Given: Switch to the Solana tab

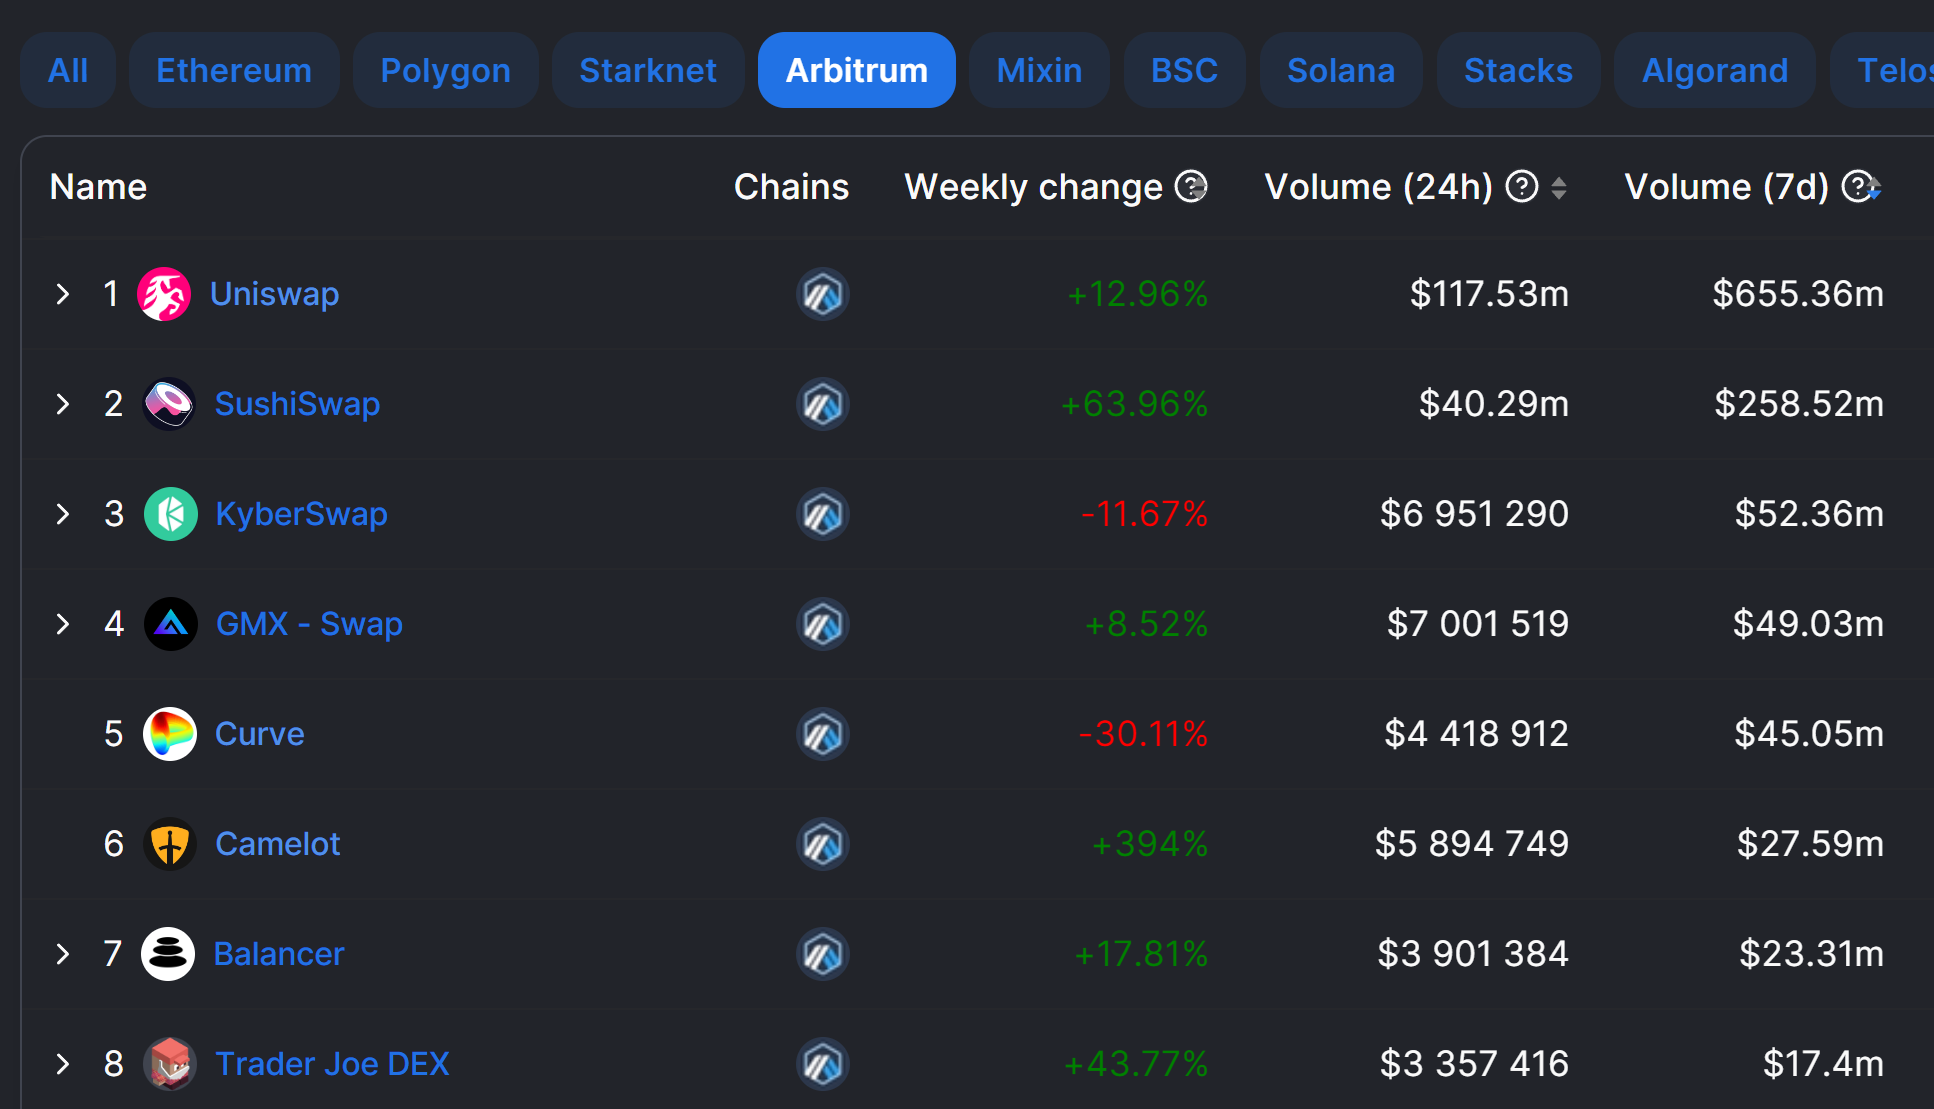Looking at the screenshot, I should click(x=1341, y=70).
